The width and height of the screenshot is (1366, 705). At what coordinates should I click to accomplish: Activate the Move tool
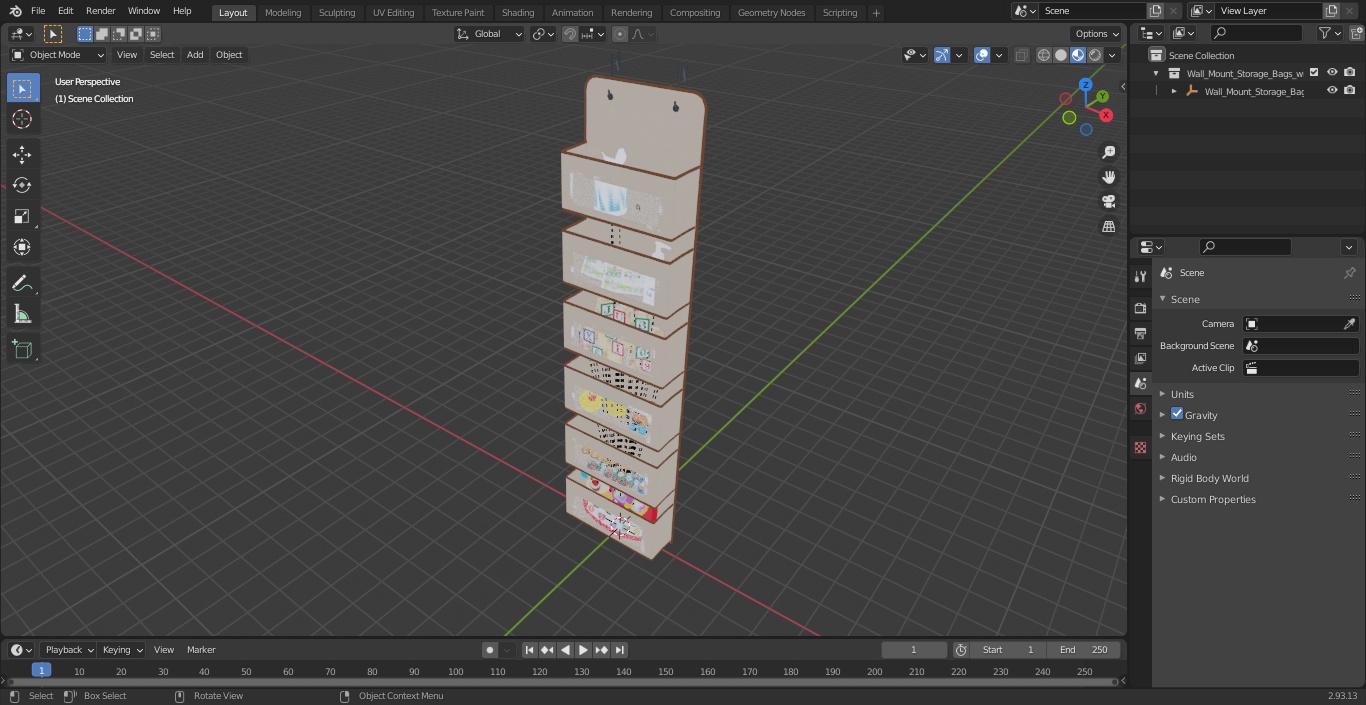(x=22, y=154)
